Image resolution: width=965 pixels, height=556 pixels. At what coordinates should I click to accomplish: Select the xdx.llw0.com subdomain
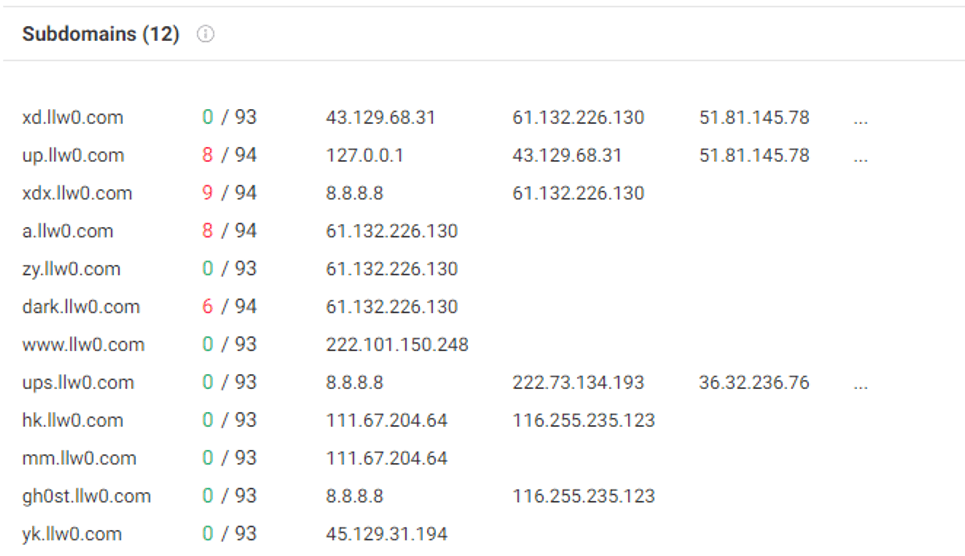(77, 193)
